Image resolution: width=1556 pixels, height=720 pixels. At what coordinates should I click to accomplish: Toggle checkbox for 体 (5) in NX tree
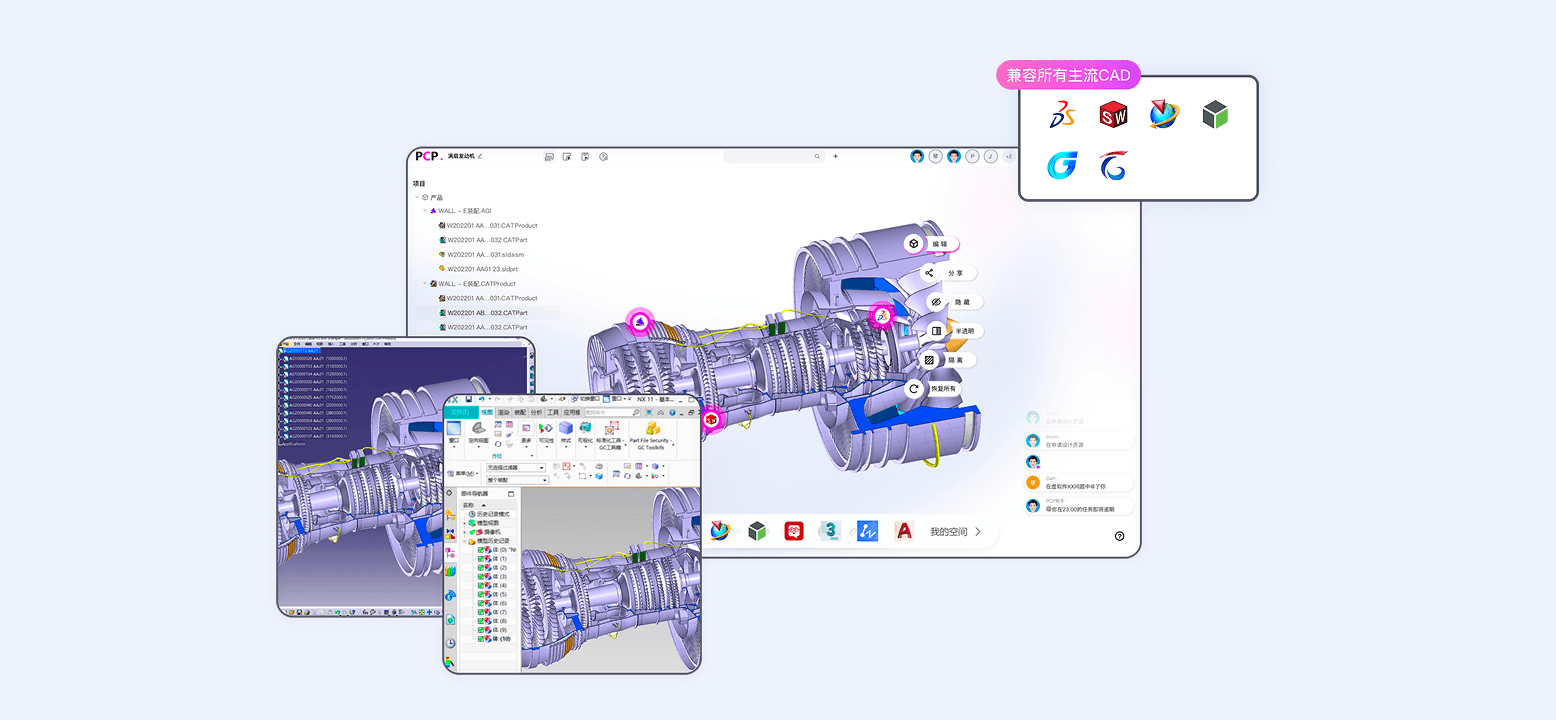click(481, 594)
